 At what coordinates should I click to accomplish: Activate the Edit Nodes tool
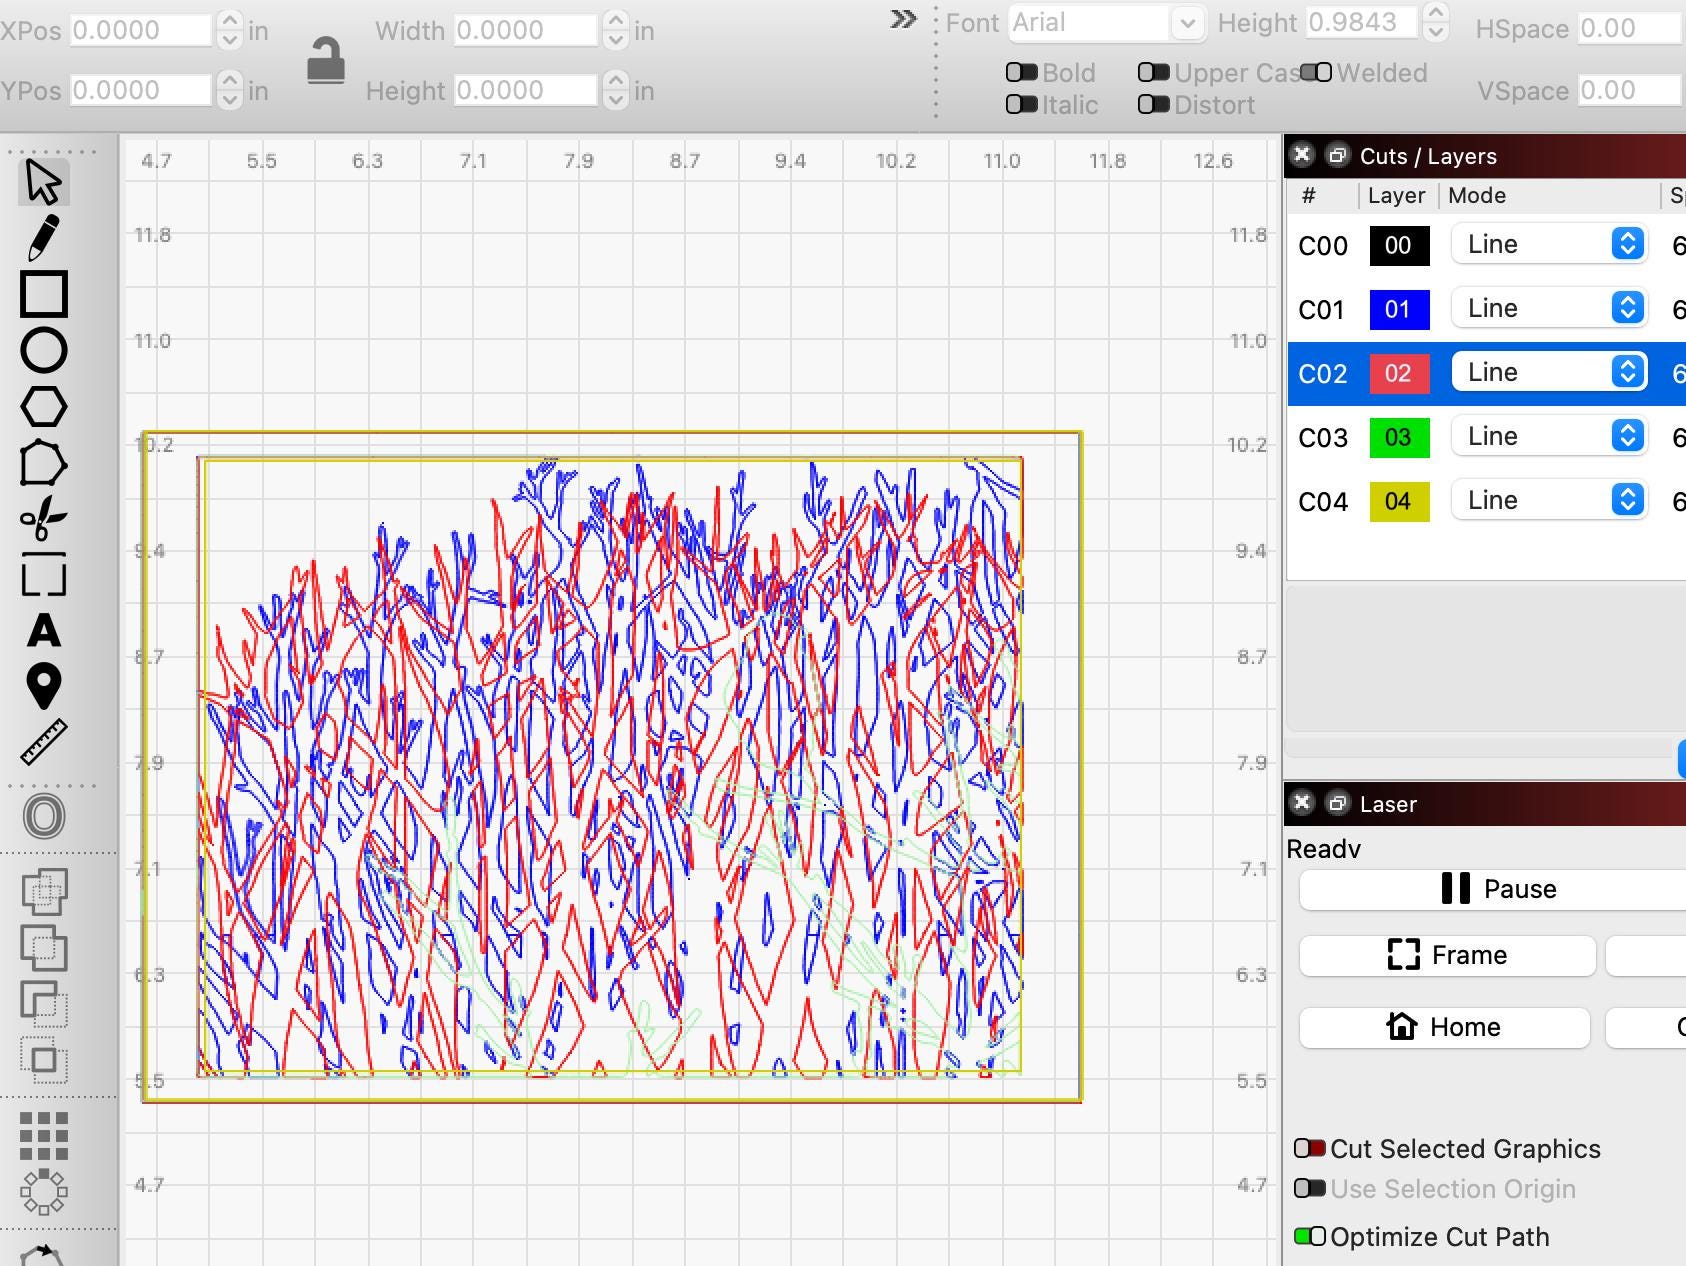click(x=43, y=464)
